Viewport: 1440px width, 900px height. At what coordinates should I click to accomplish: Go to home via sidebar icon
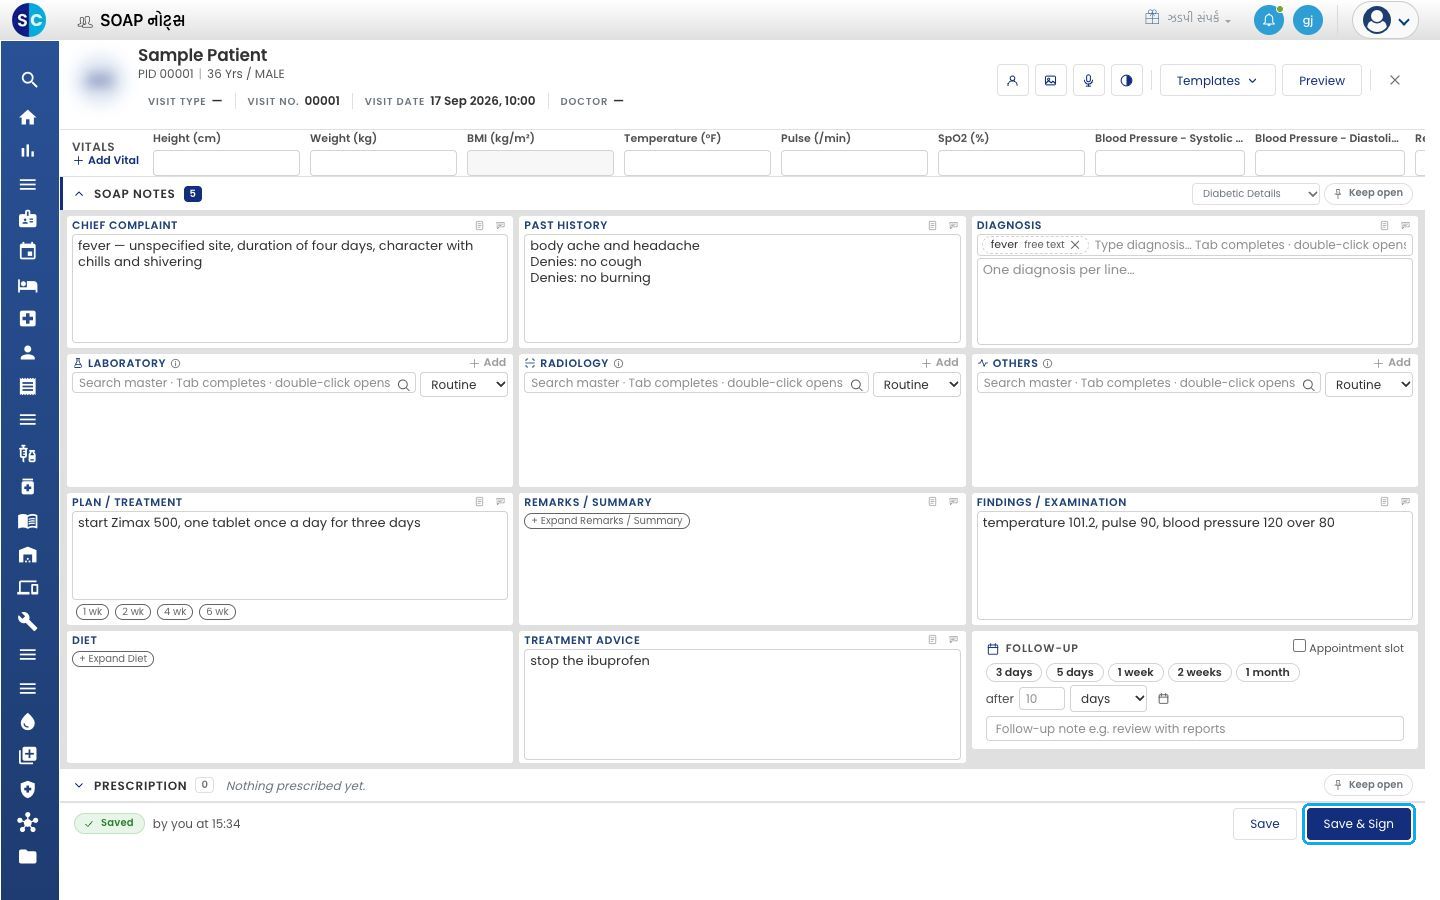click(28, 117)
